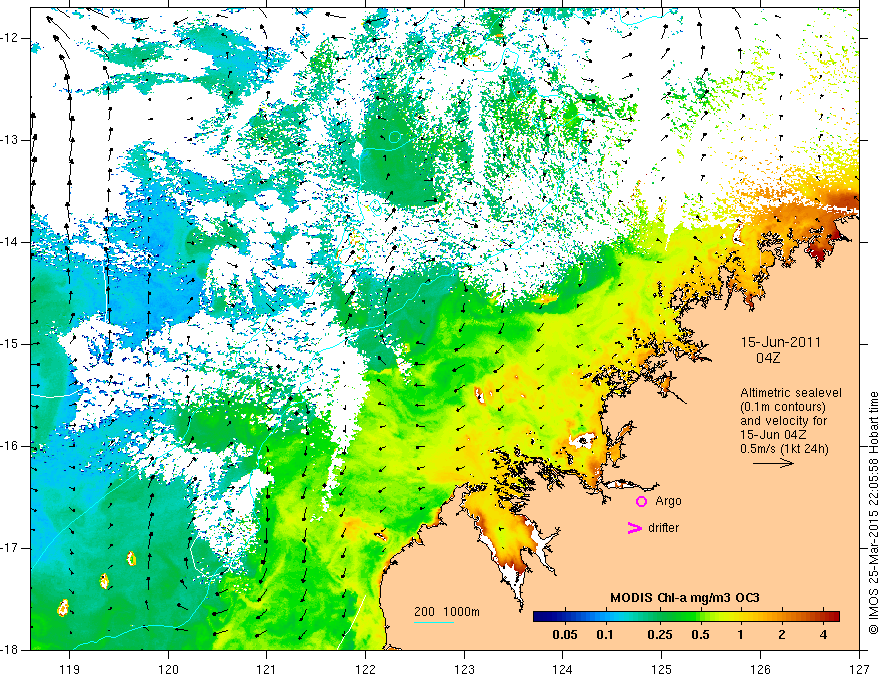
Task: Click the cyan bathymetry contour legend line
Action: coord(434,622)
